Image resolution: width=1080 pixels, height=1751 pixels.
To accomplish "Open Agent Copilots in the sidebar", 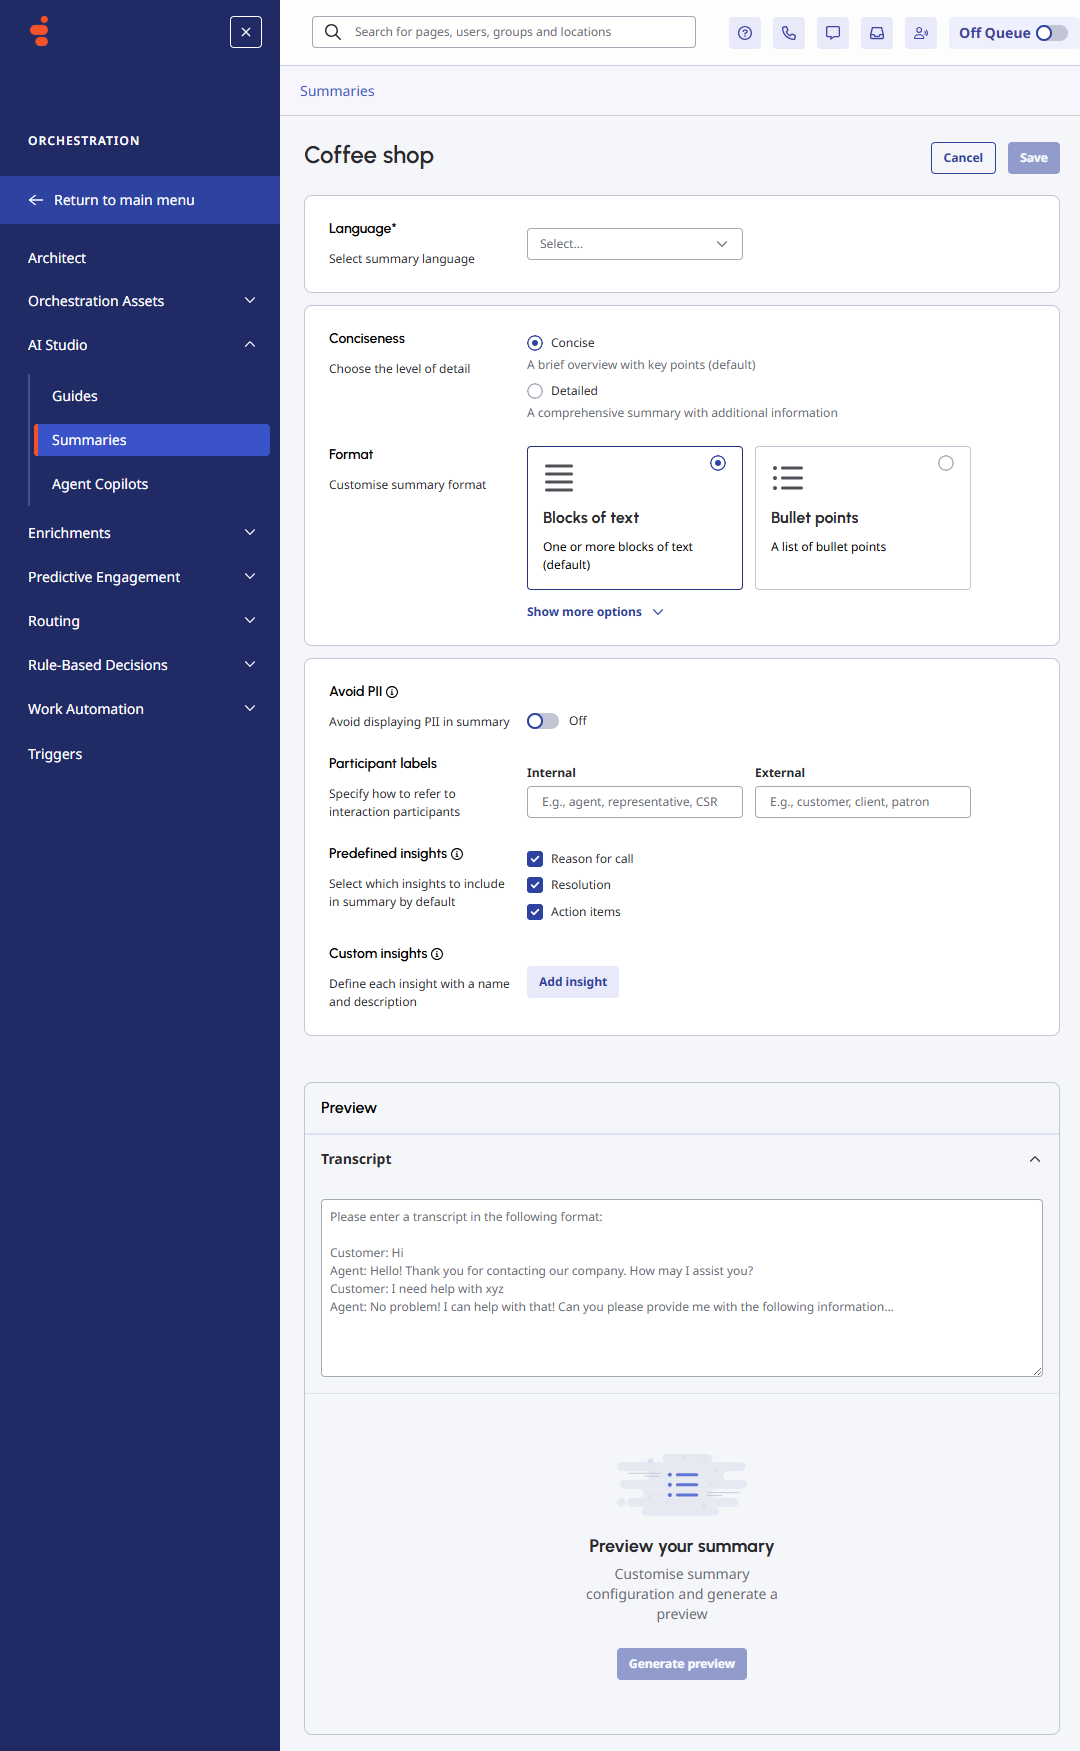I will click(100, 484).
